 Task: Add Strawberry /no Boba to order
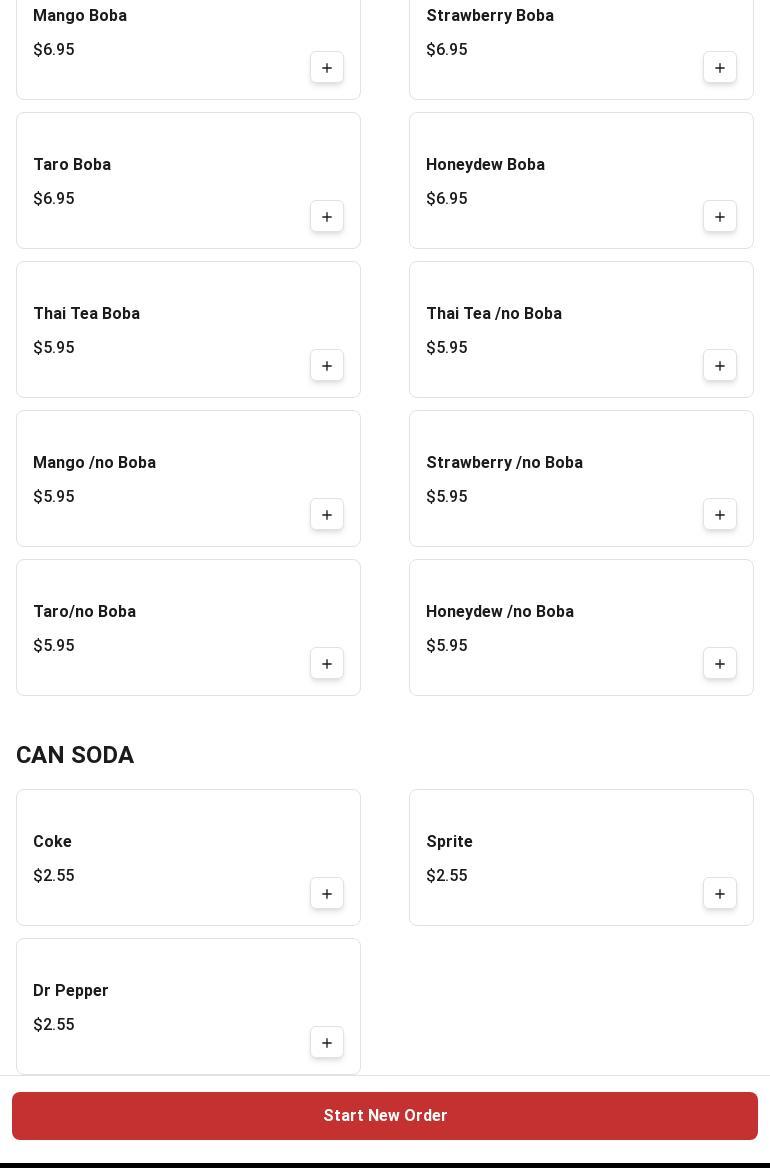(720, 515)
